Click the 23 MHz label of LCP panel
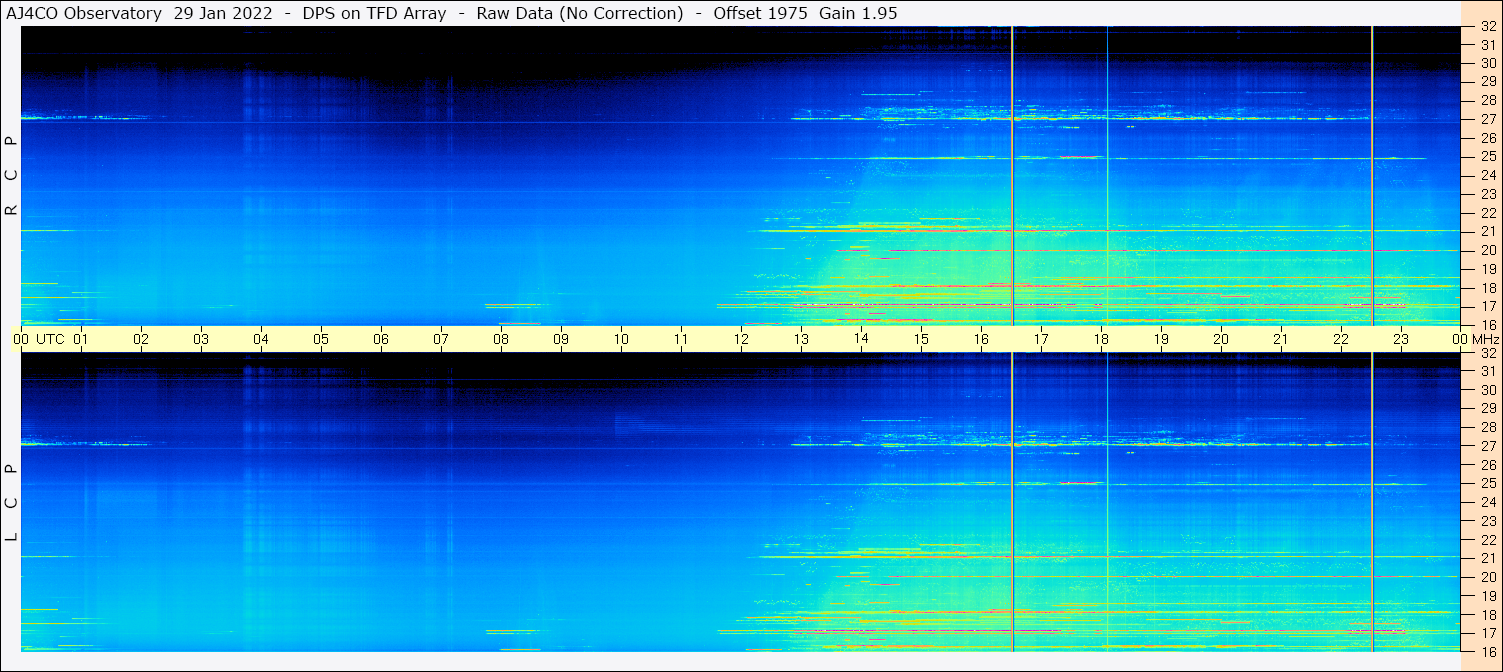 1488,521
